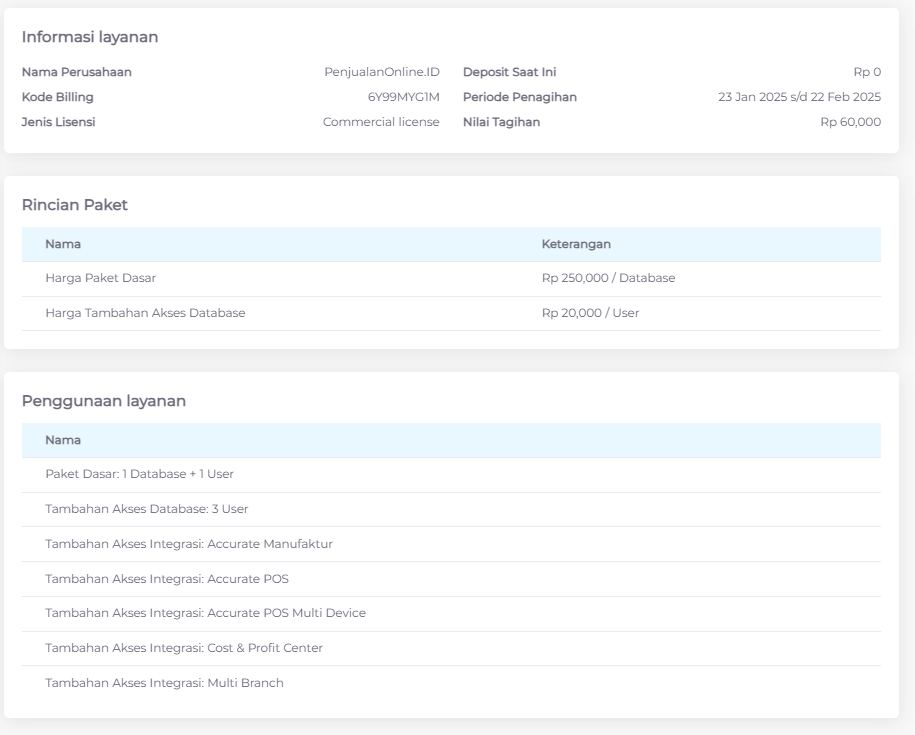This screenshot has height=735, width=915.
Task: Click the Commercial license value
Action: pyautogui.click(x=380, y=122)
